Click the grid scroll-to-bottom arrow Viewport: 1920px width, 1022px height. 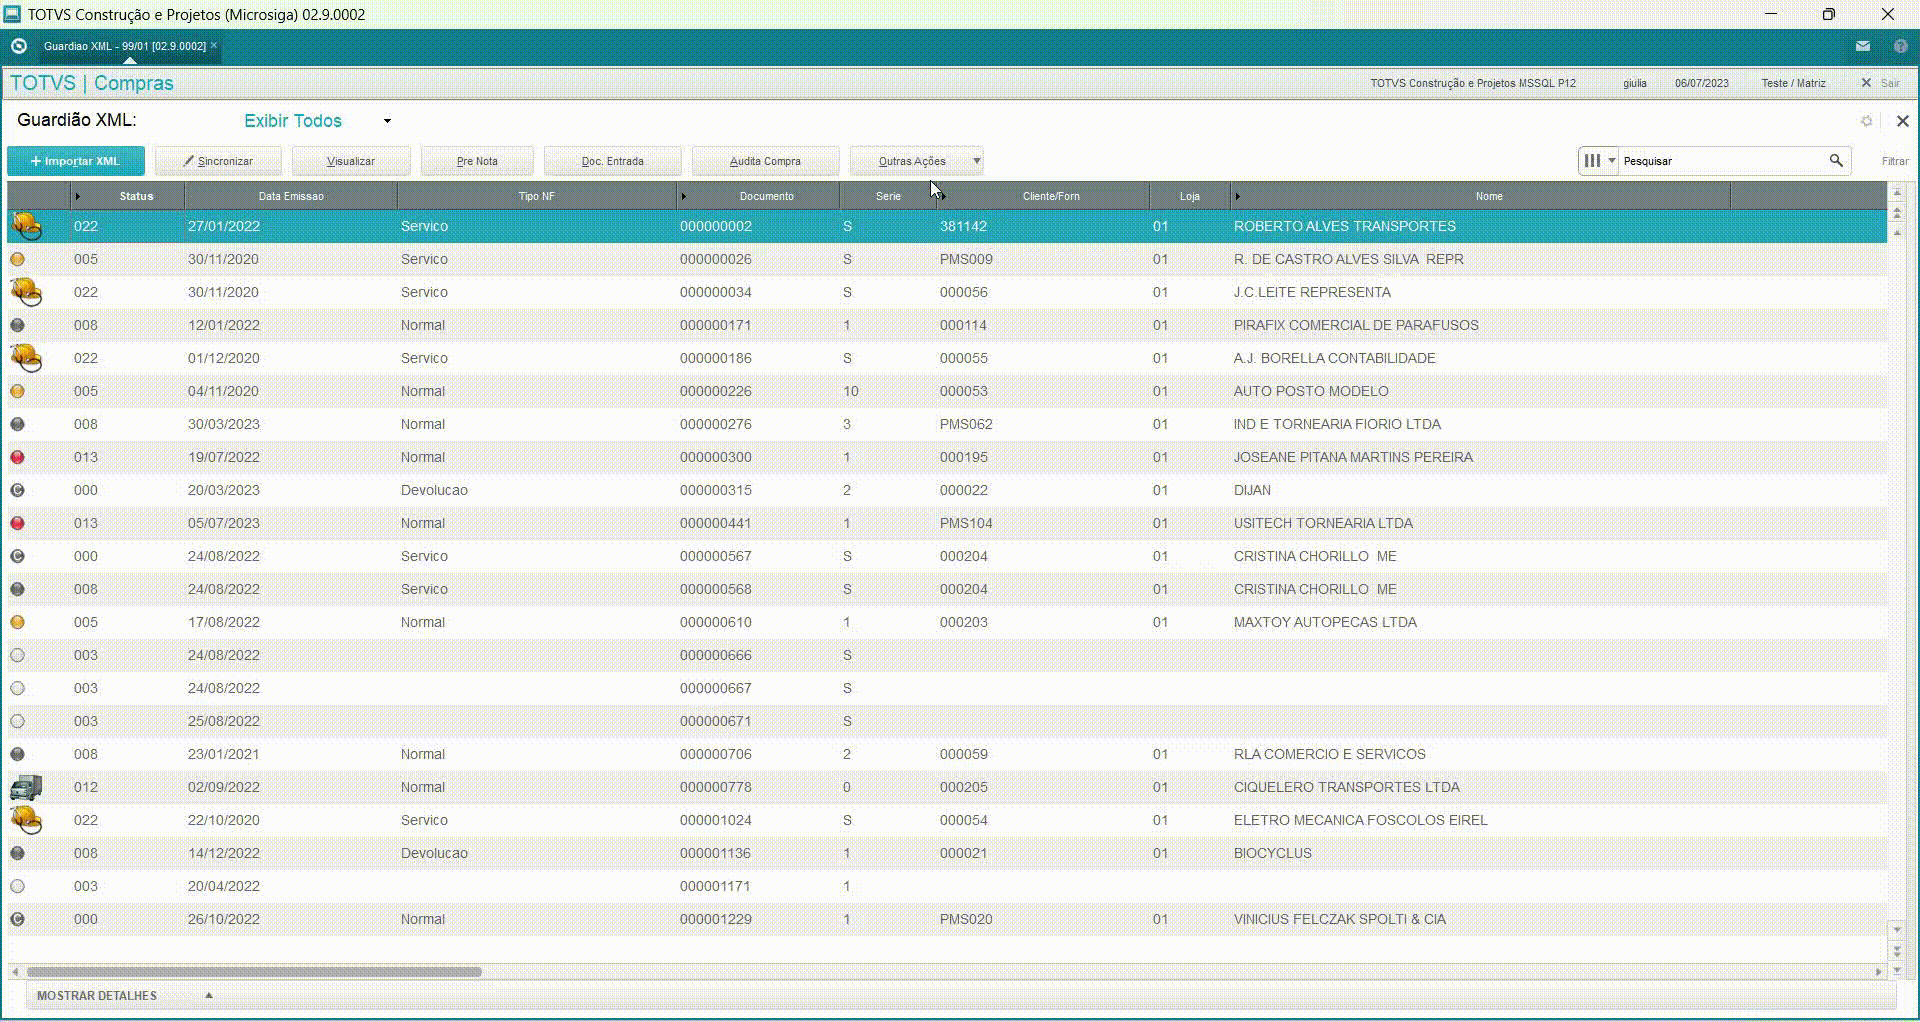[1897, 970]
